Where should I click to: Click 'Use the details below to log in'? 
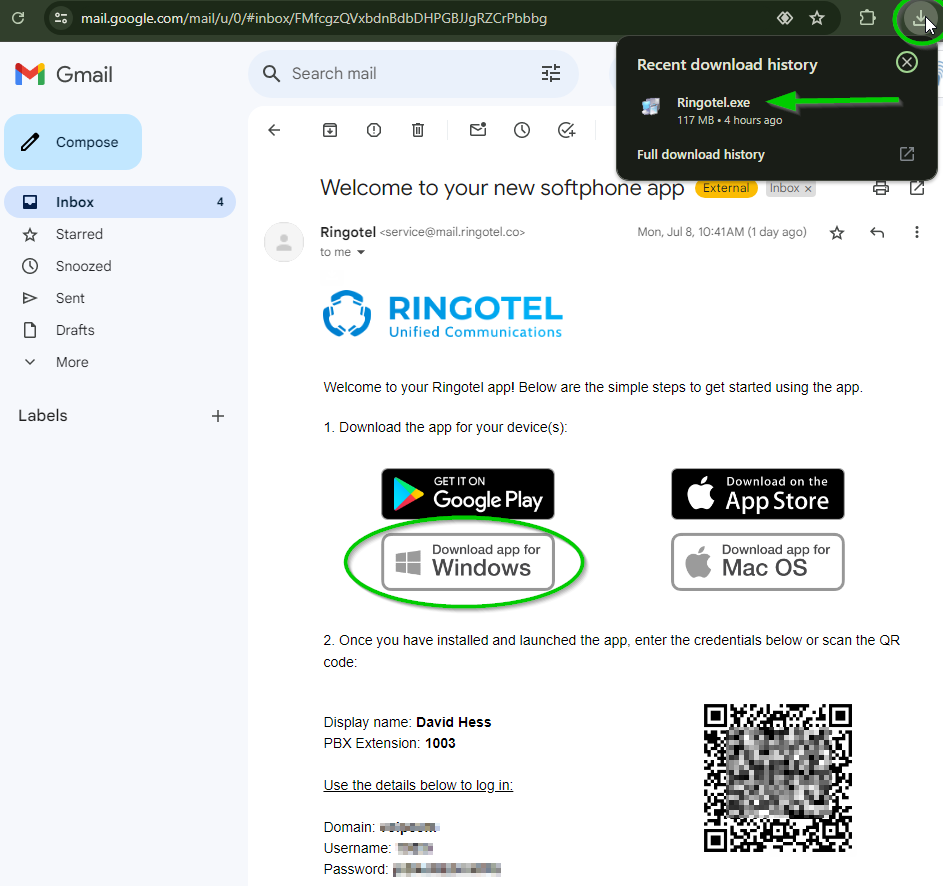418,786
